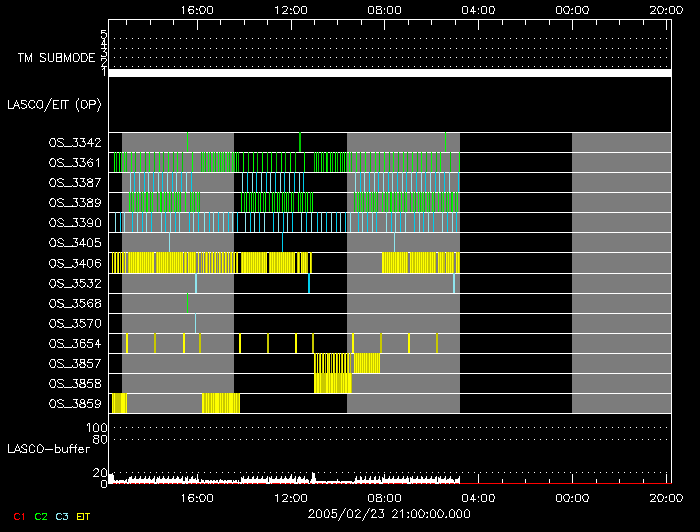Click the green OS_3342 marker near 12:00
The image size is (700, 532).
300,142
